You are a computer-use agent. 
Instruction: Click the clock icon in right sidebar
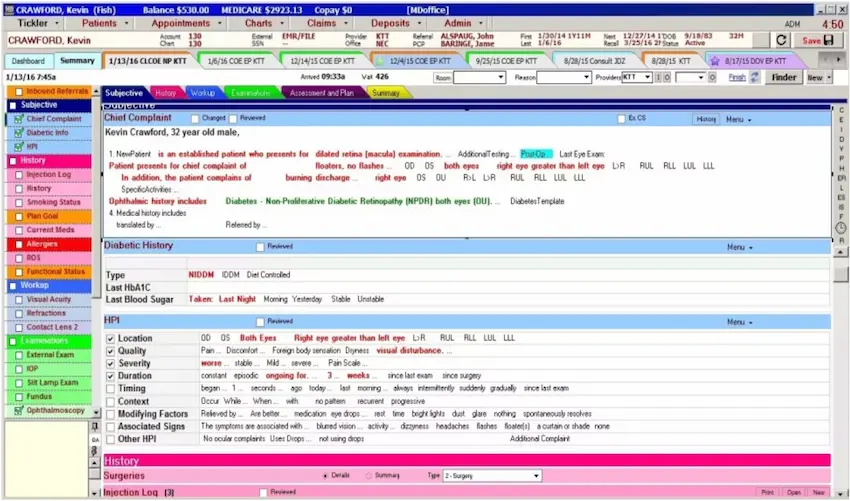point(841,227)
